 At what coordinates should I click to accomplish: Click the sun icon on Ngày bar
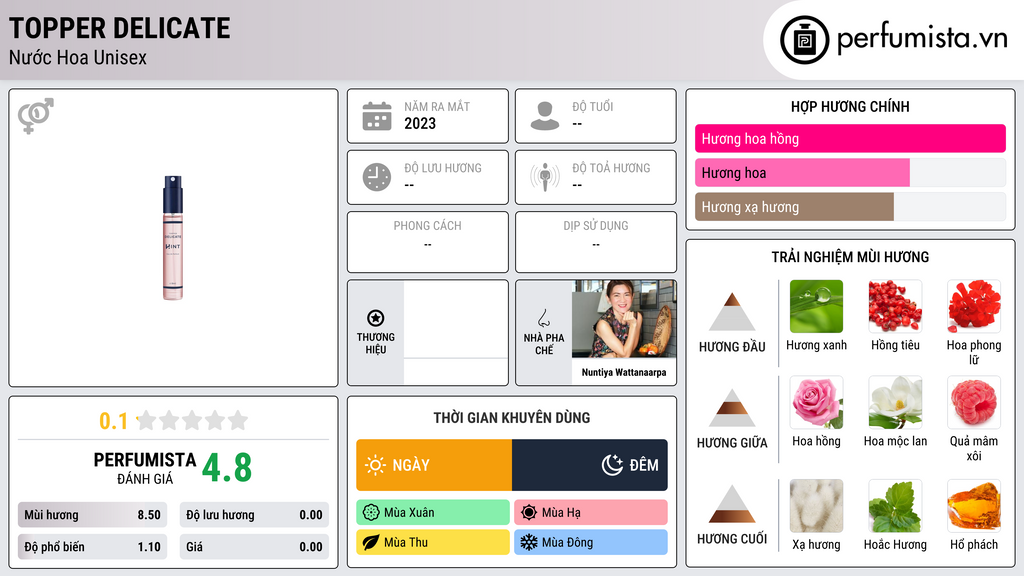(x=375, y=465)
